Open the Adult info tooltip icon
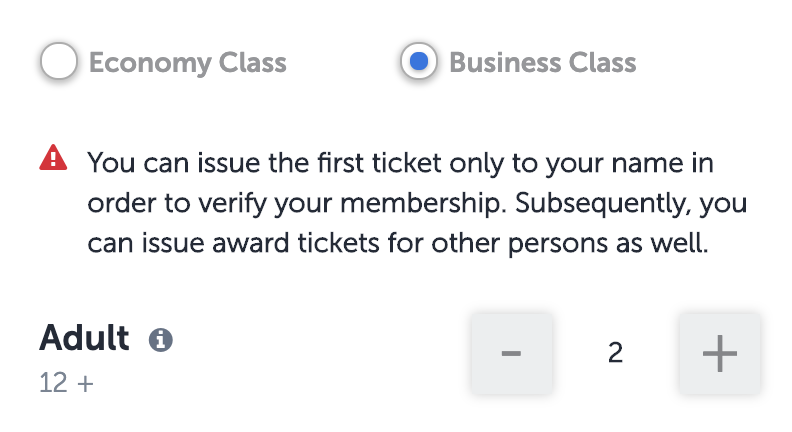Viewport: 792px width, 432px height. (160, 340)
